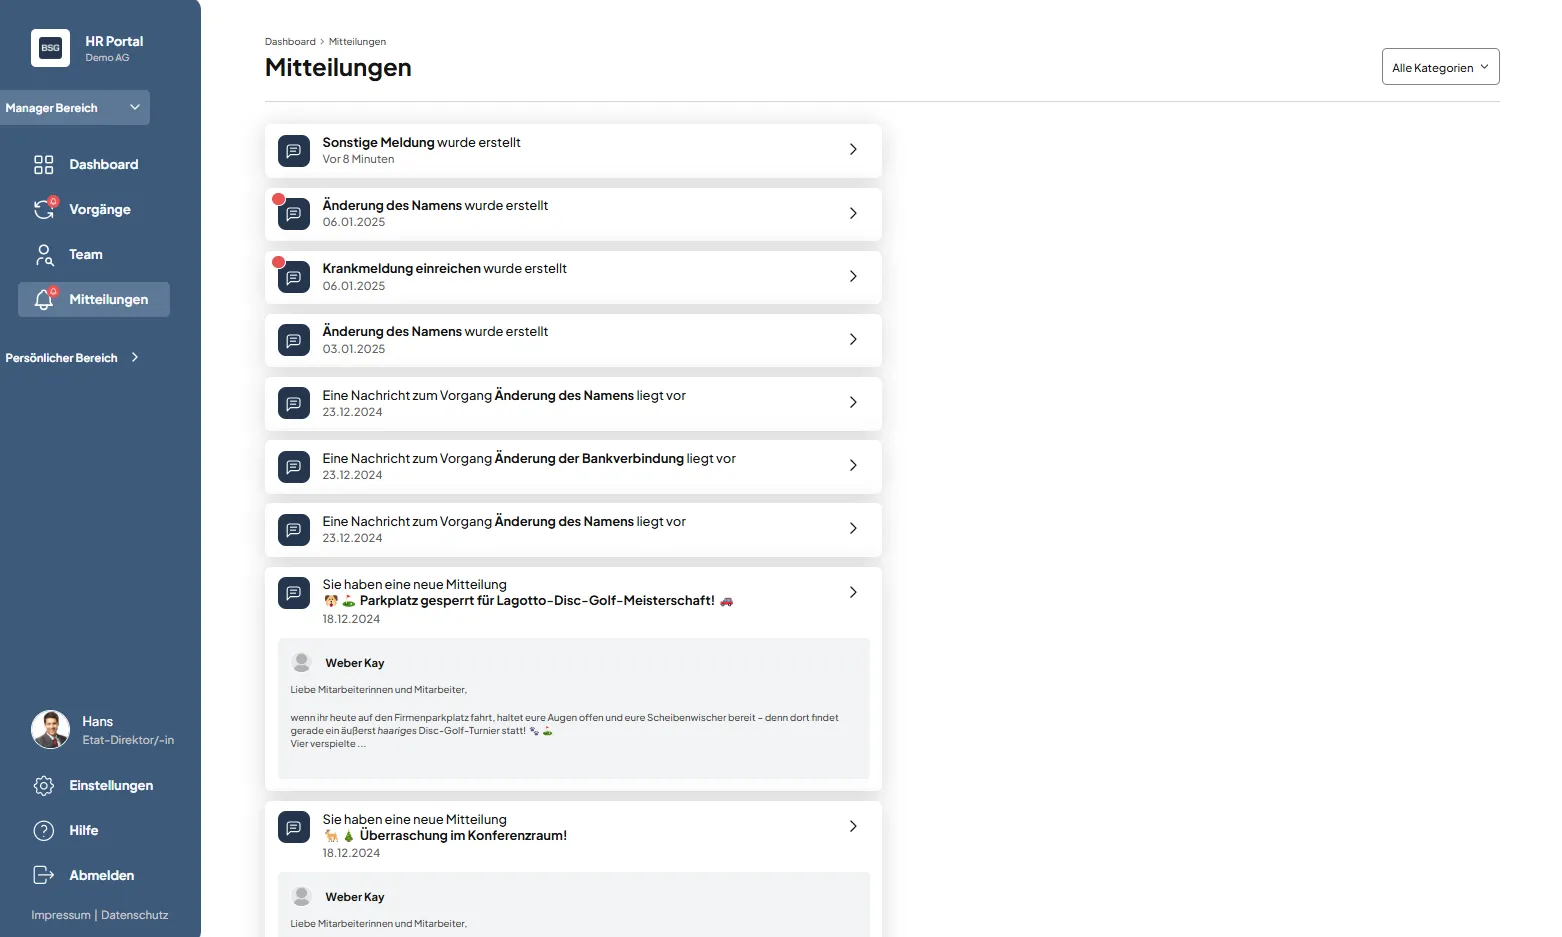Click message icon of Sonstige Meldung notification
This screenshot has width=1562, height=937.
[x=294, y=151]
